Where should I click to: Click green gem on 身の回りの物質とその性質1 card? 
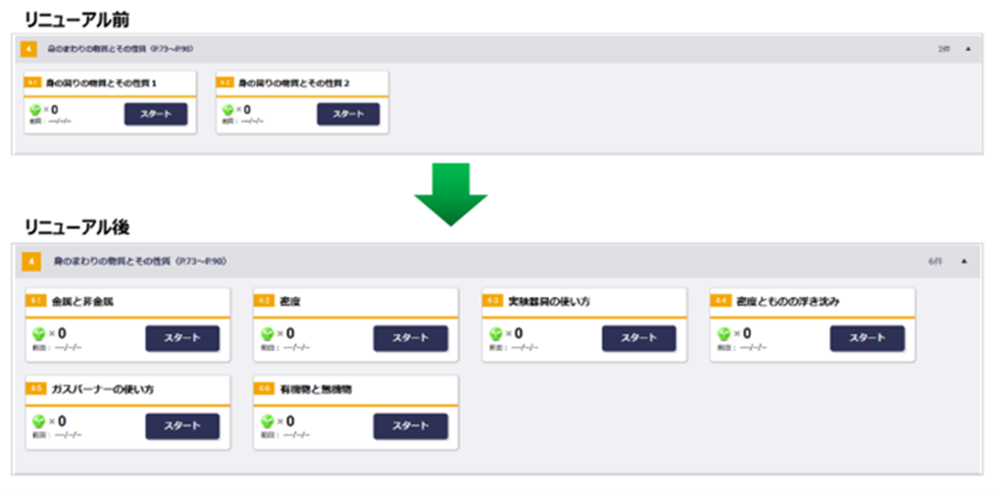pyautogui.click(x=35, y=110)
